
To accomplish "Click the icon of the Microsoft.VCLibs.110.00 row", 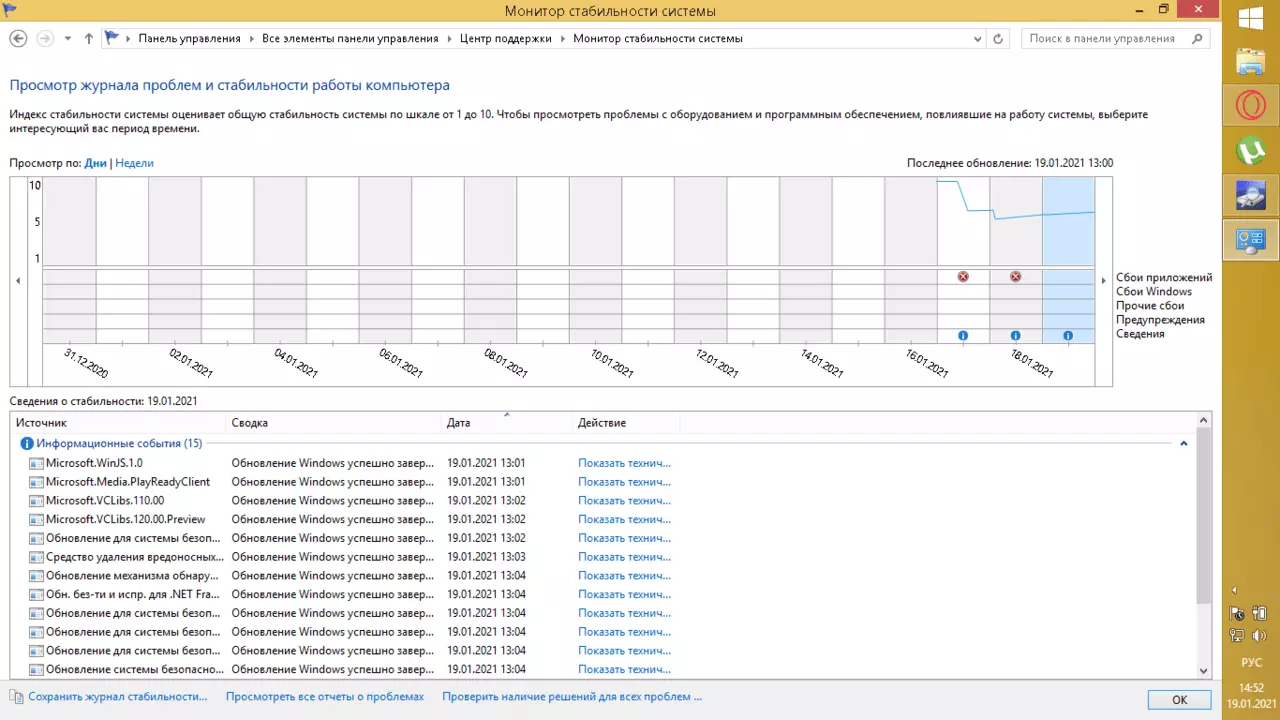I will (37, 501).
